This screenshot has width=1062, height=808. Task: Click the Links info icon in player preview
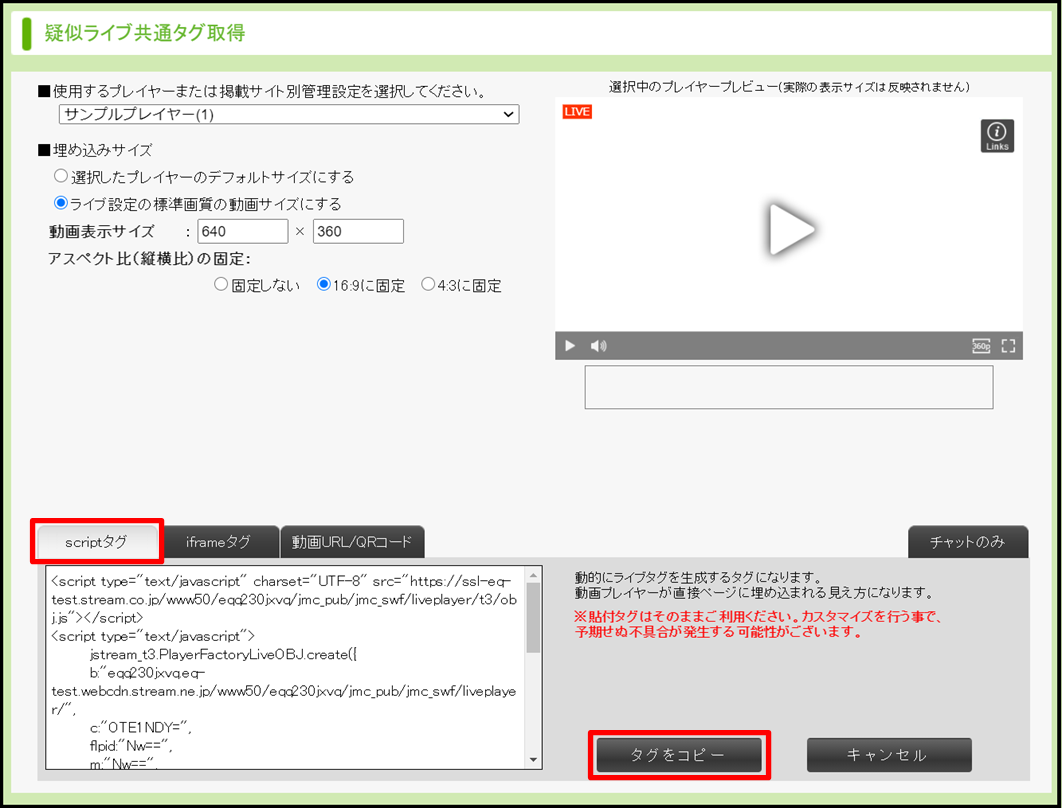[x=997, y=135]
